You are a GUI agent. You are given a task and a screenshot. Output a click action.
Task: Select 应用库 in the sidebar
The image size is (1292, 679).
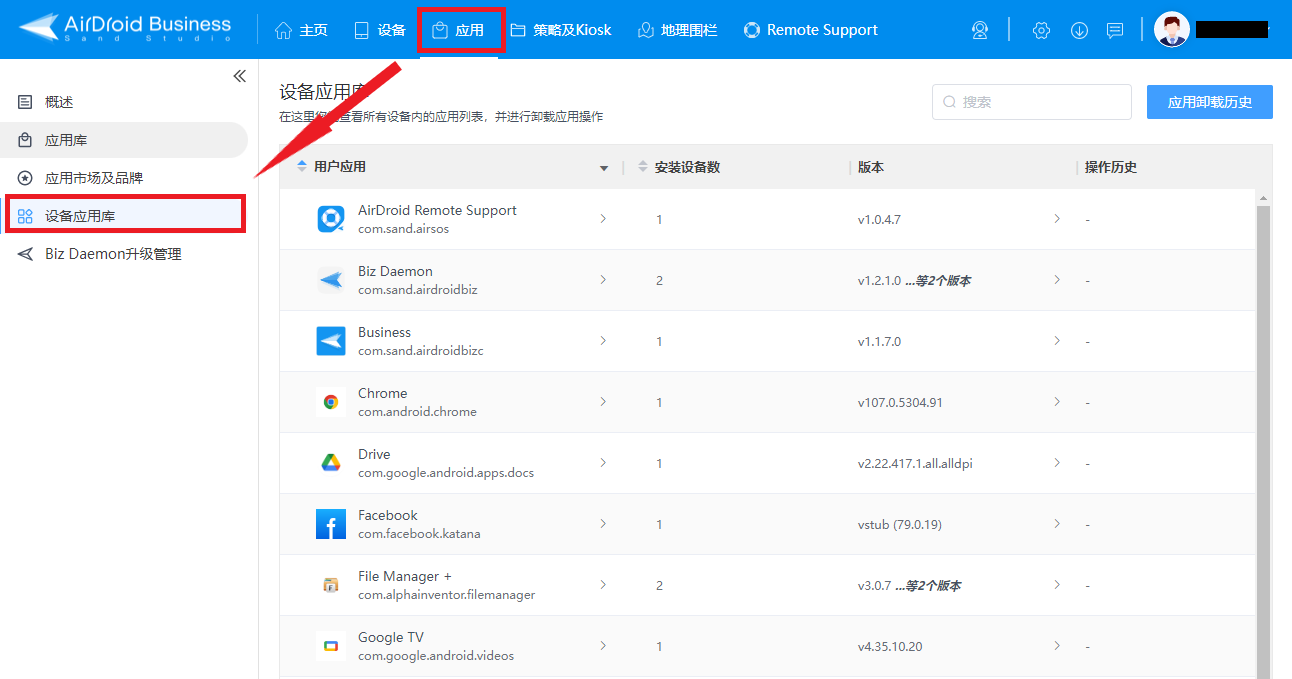click(124, 140)
